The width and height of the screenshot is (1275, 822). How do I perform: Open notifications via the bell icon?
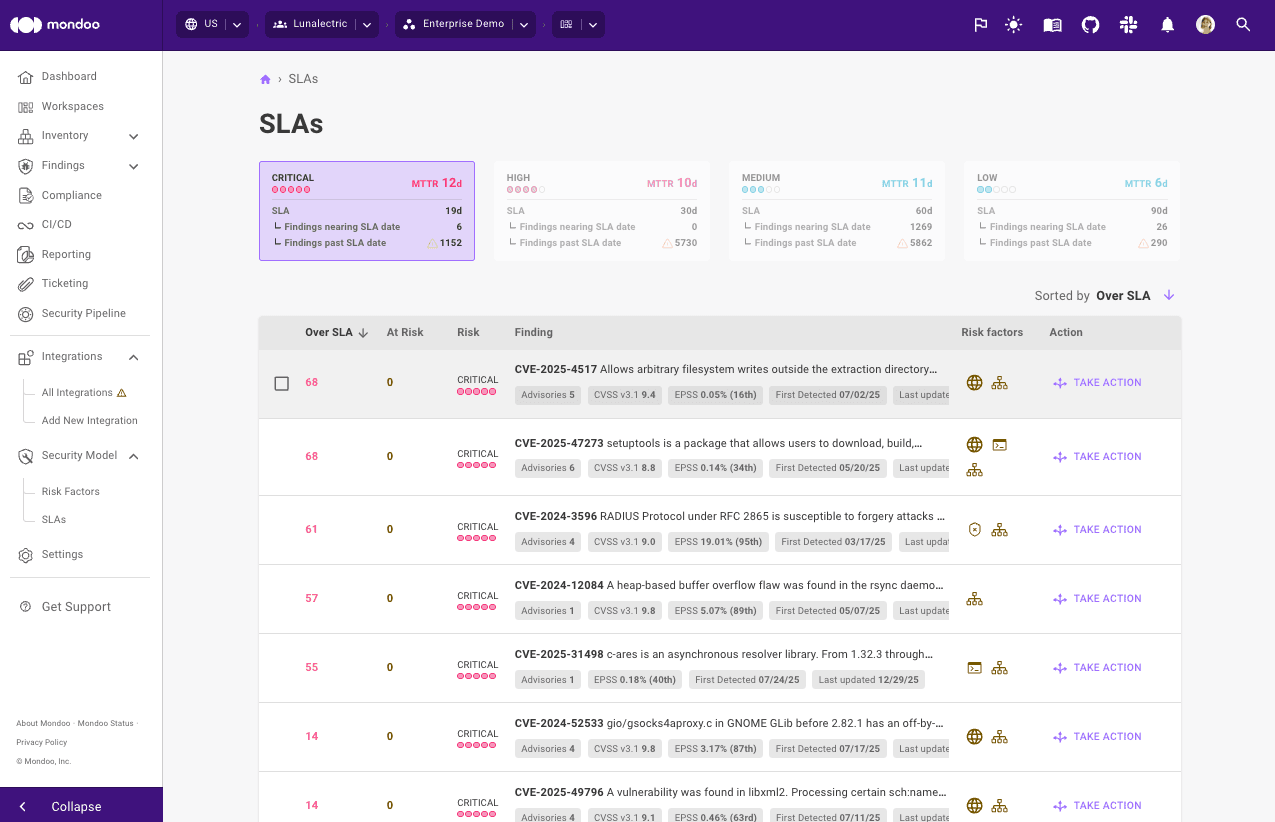click(x=1166, y=24)
